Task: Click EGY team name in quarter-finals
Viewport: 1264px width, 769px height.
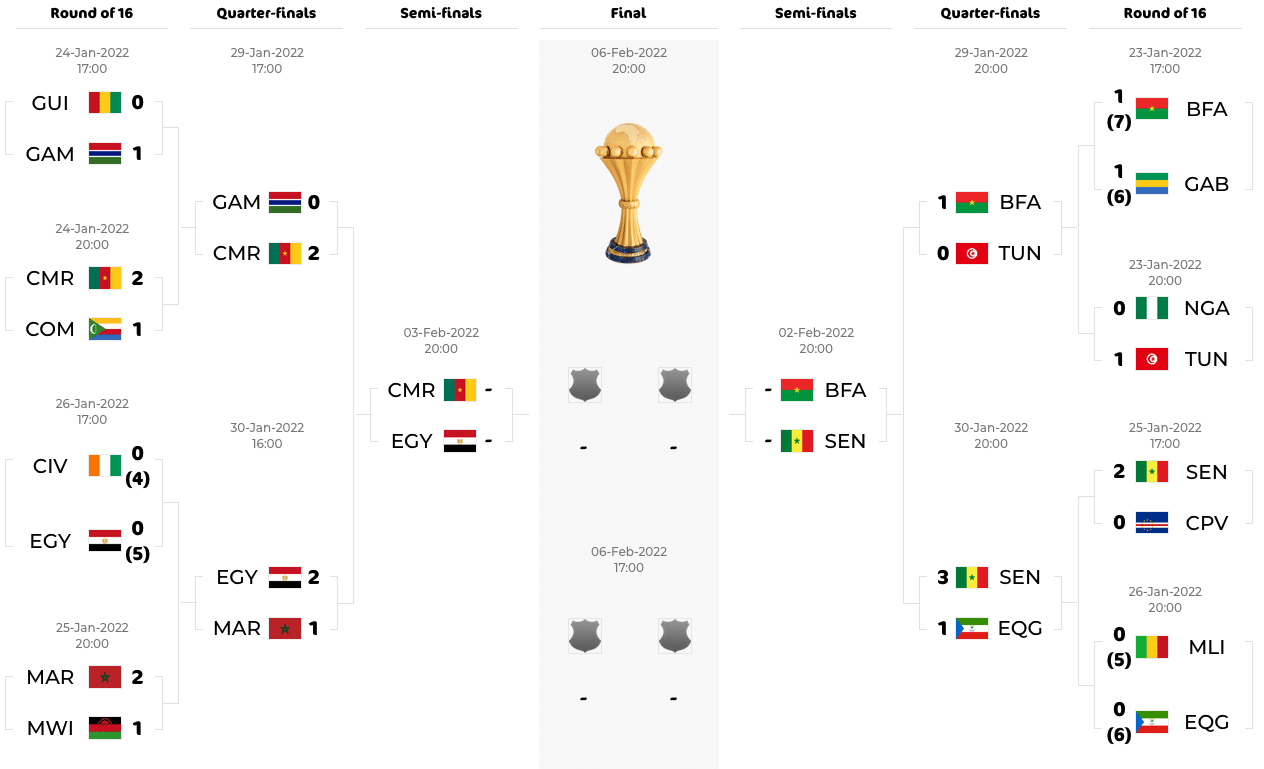Action: tap(237, 577)
